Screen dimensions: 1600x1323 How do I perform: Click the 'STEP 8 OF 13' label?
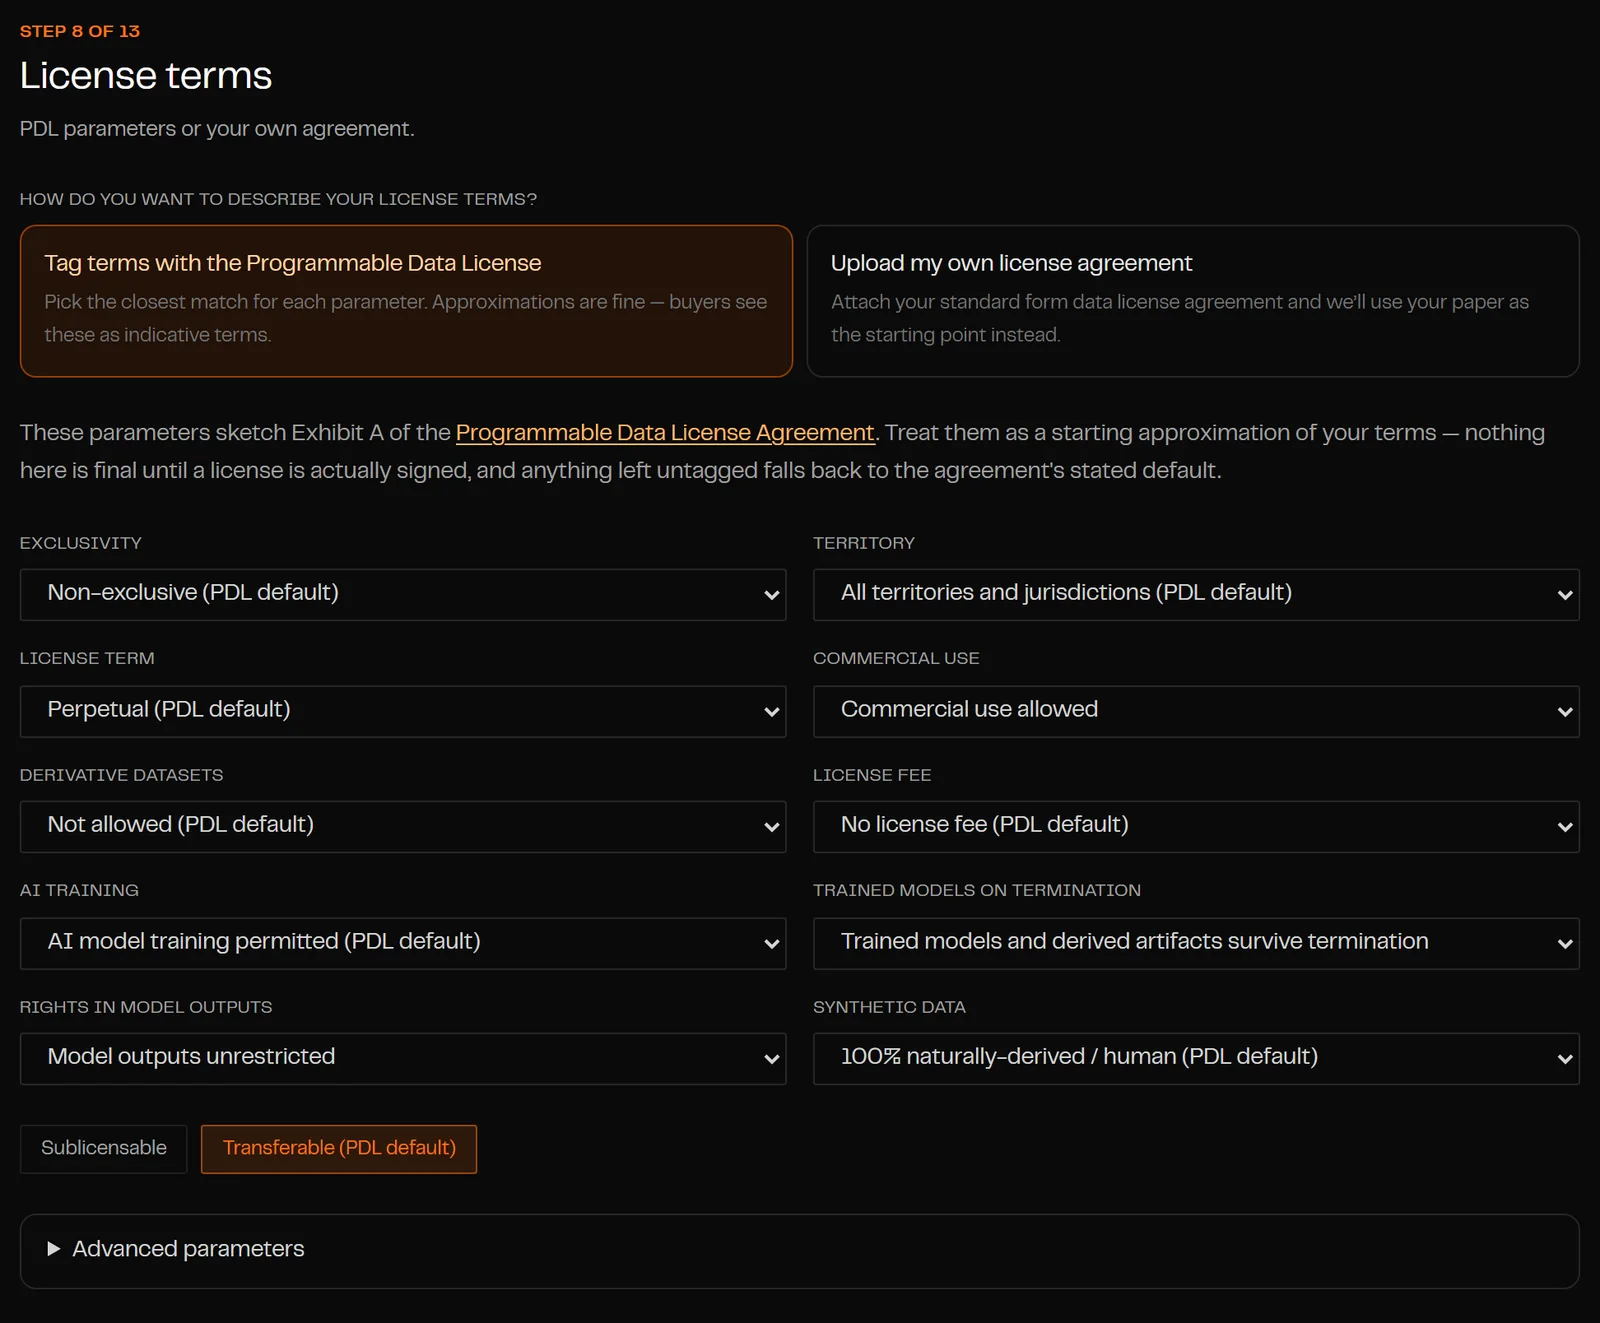[80, 31]
